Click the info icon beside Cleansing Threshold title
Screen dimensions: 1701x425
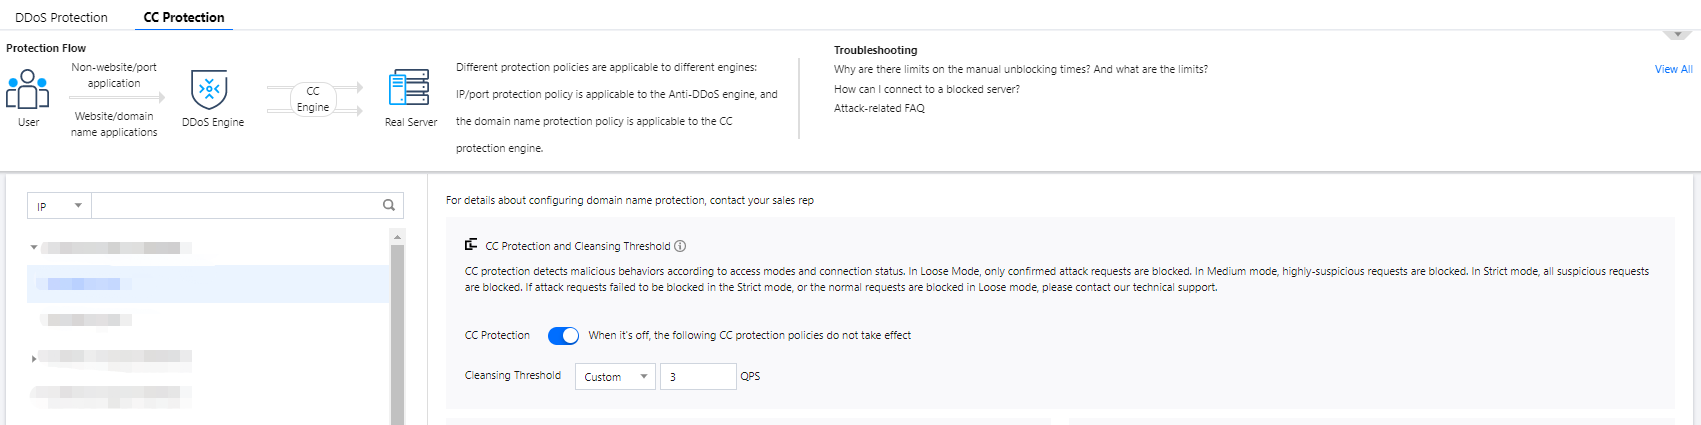(x=680, y=246)
